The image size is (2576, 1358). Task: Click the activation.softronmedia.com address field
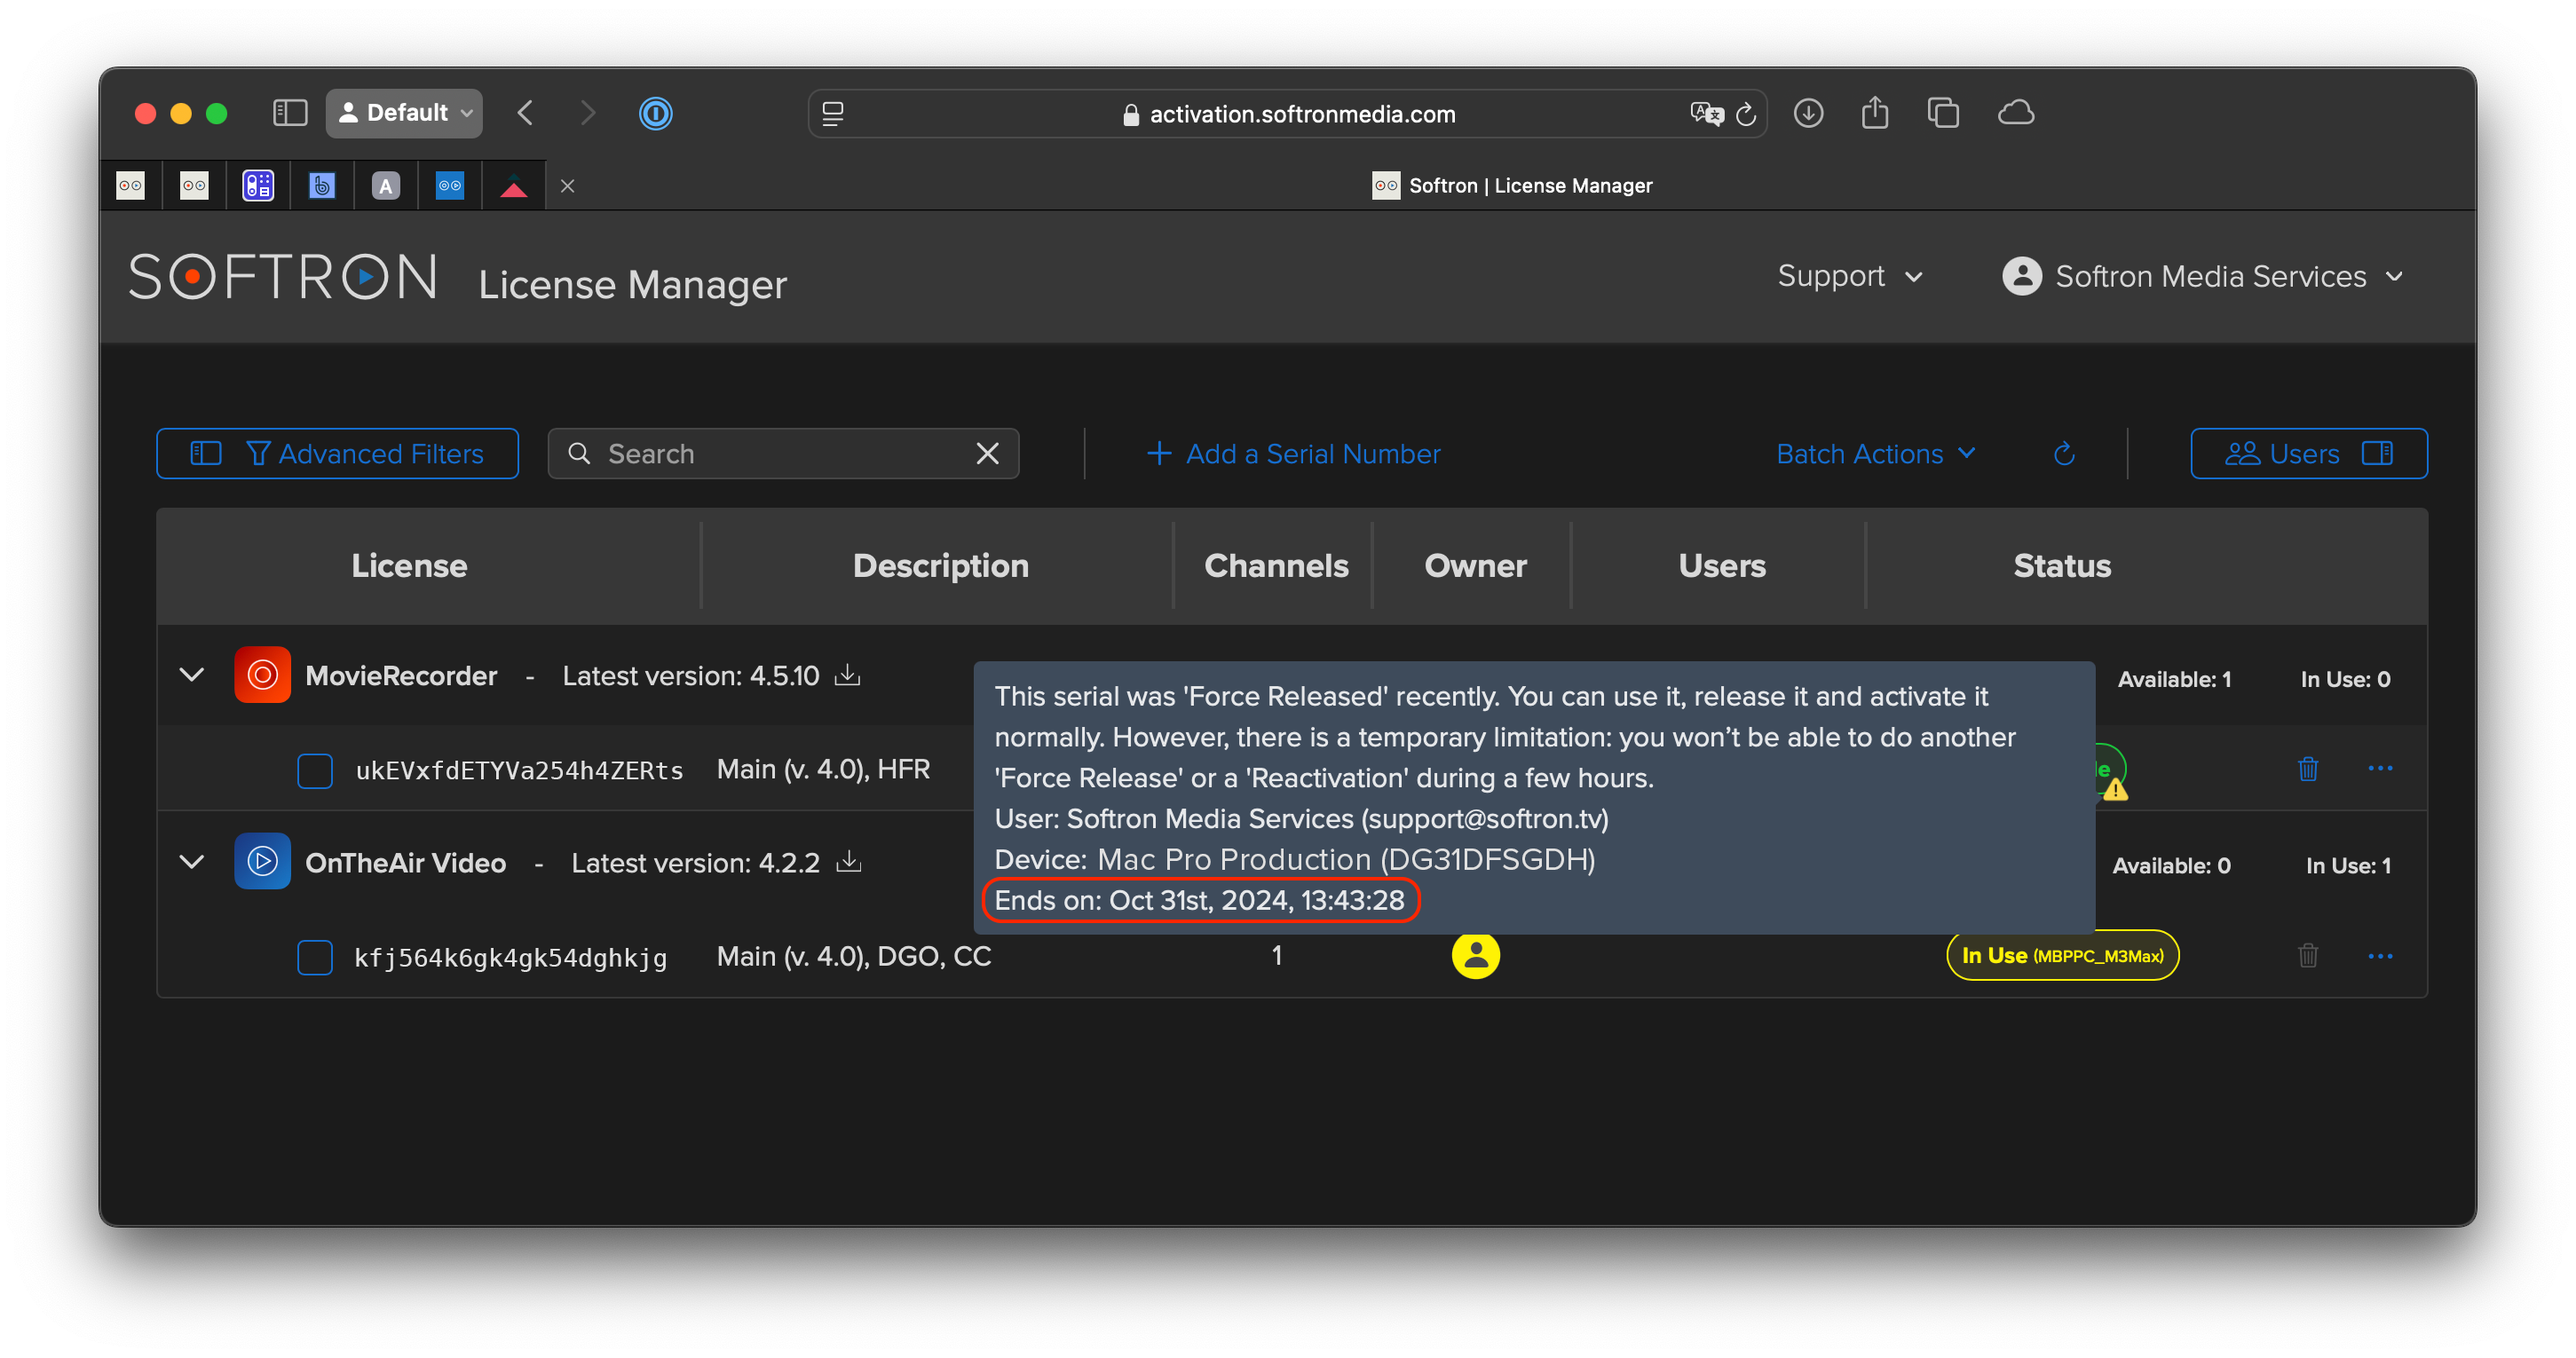click(1287, 114)
